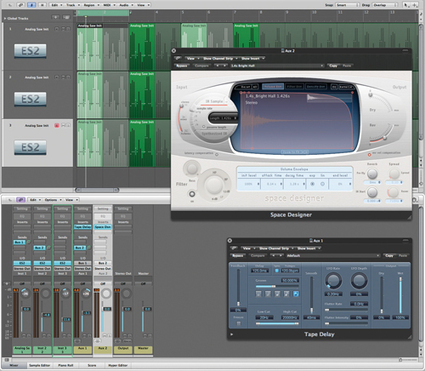Select the exp radio in Volume Envelope
The height and width of the screenshot is (371, 425).
click(312, 184)
